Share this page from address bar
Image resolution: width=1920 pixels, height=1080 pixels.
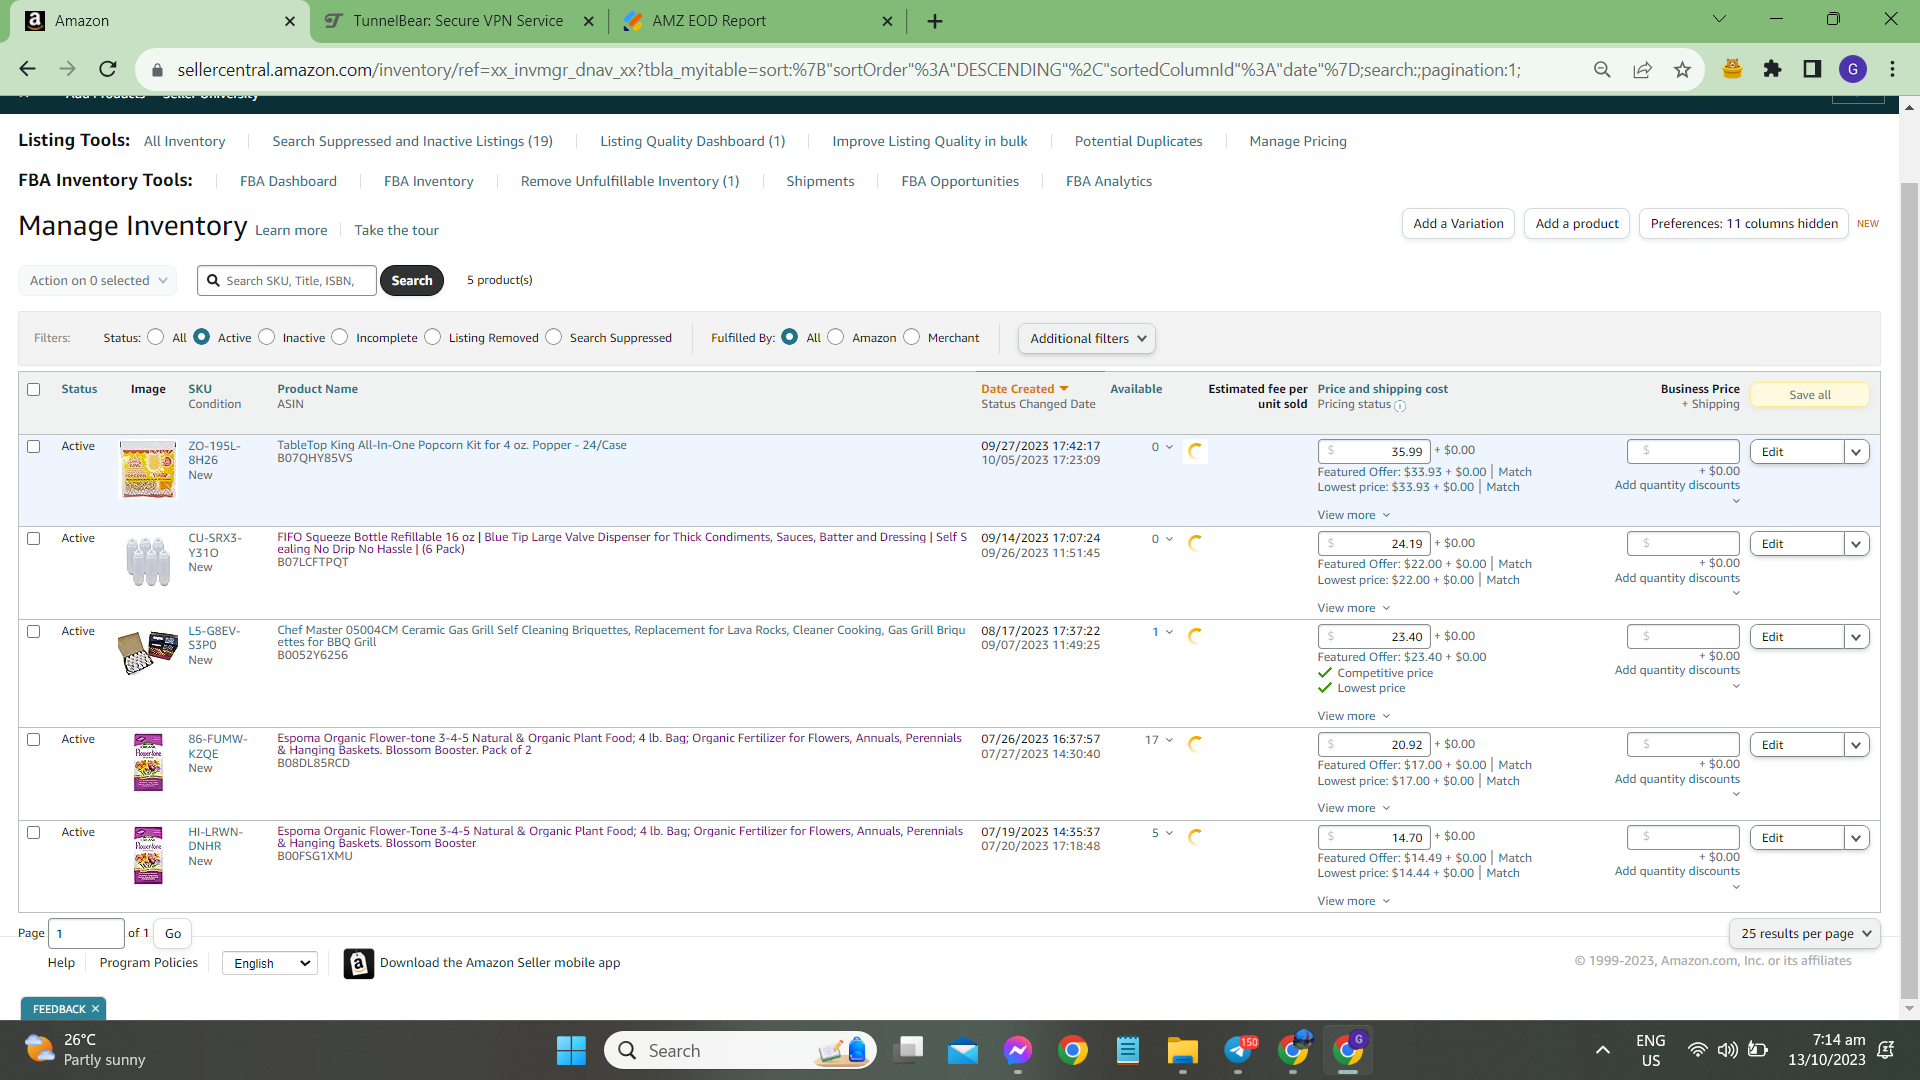click(x=1642, y=69)
